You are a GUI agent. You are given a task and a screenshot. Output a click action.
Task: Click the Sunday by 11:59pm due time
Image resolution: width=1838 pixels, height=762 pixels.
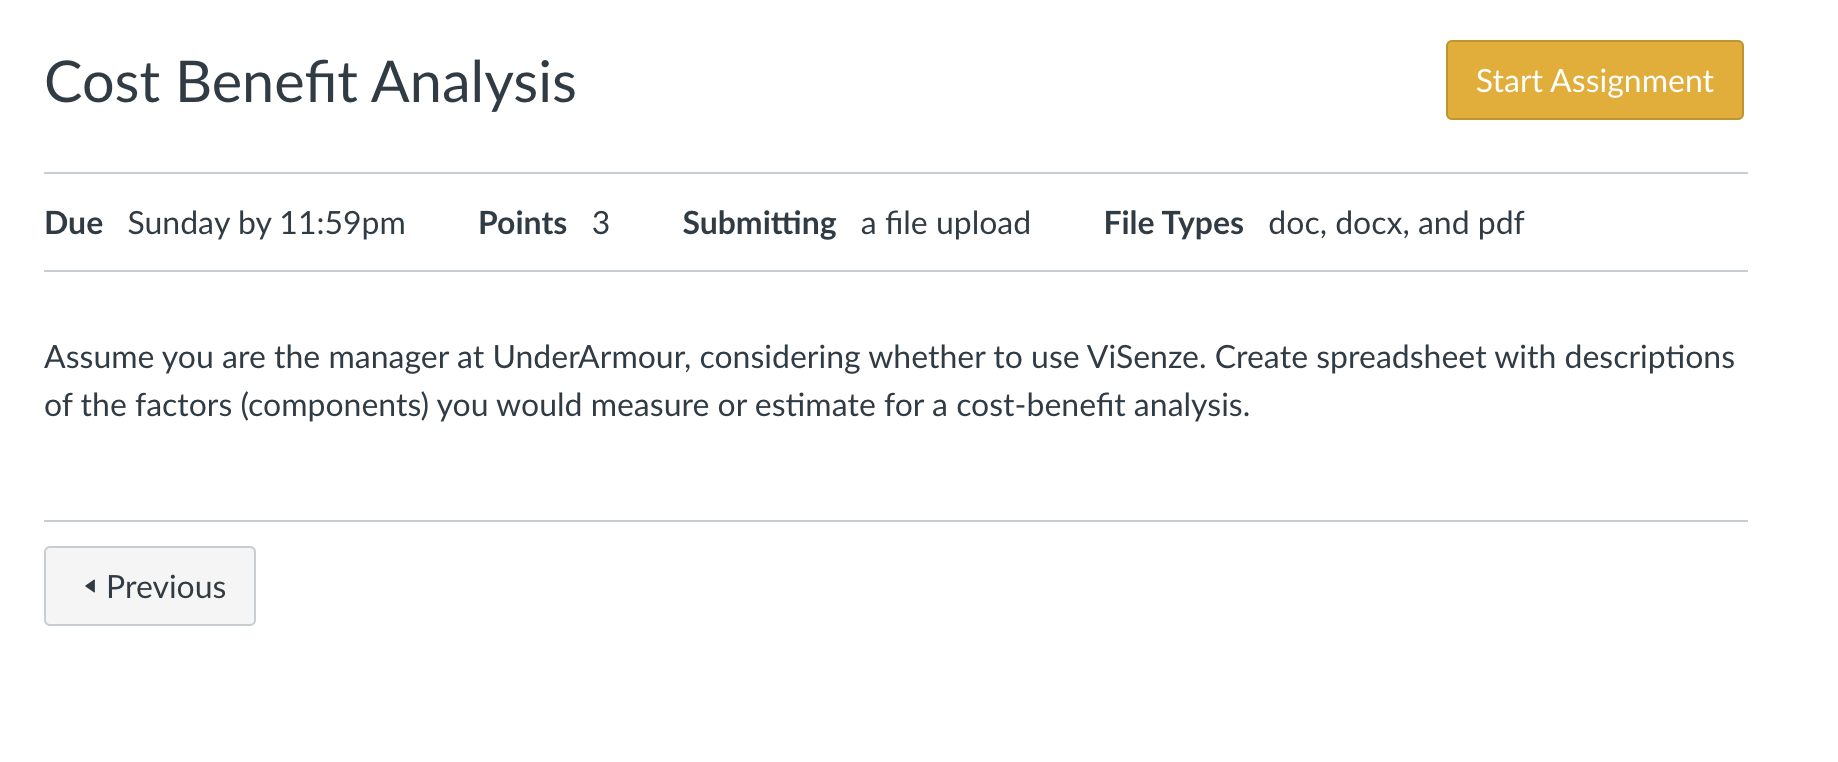coord(266,223)
